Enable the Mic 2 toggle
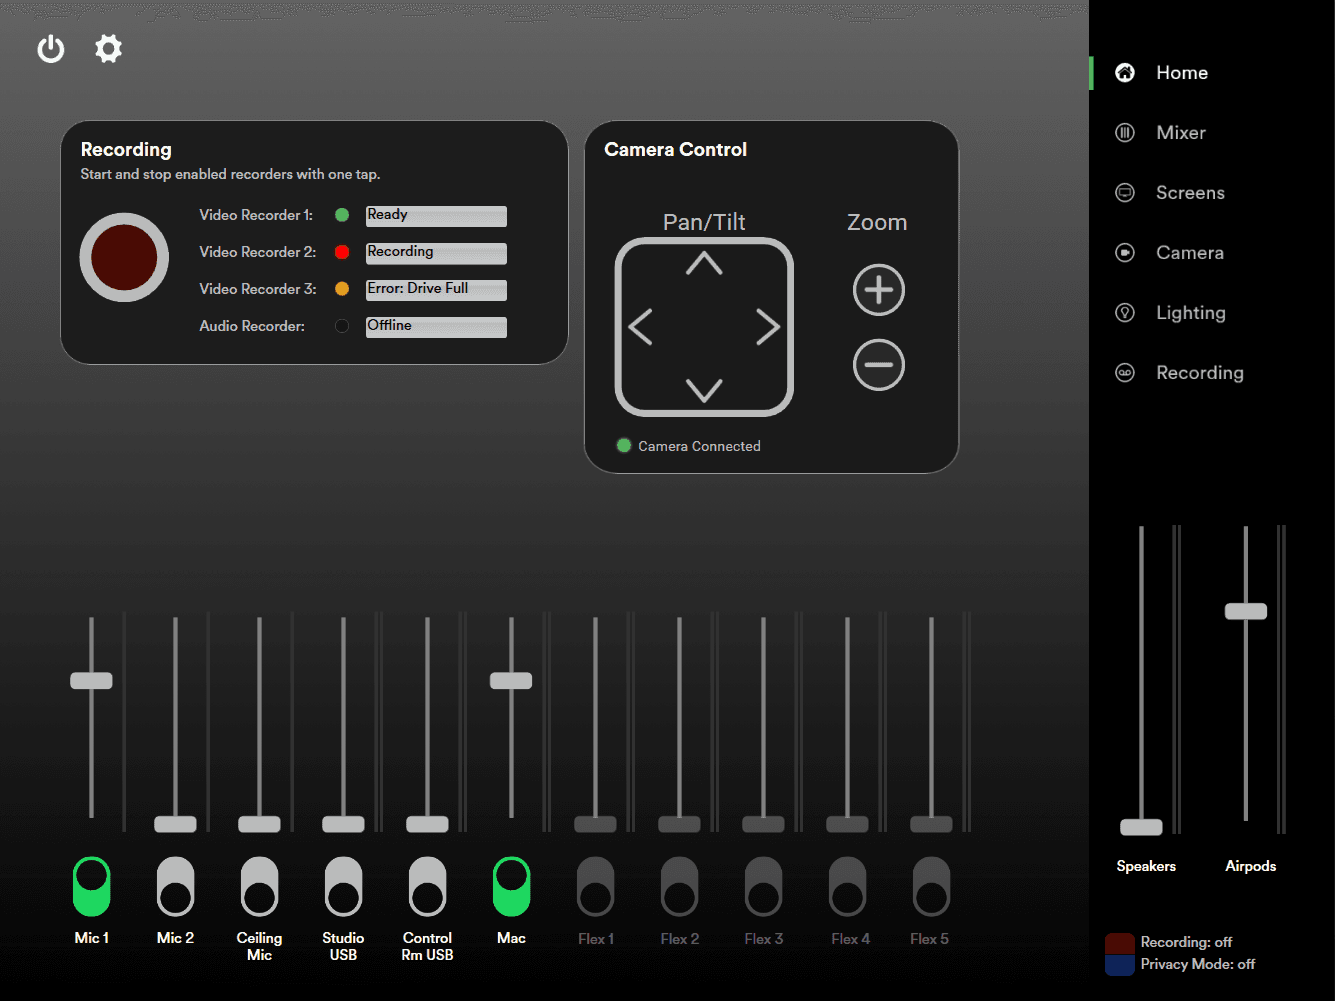Screen dimensions: 1335x1001 176,886
